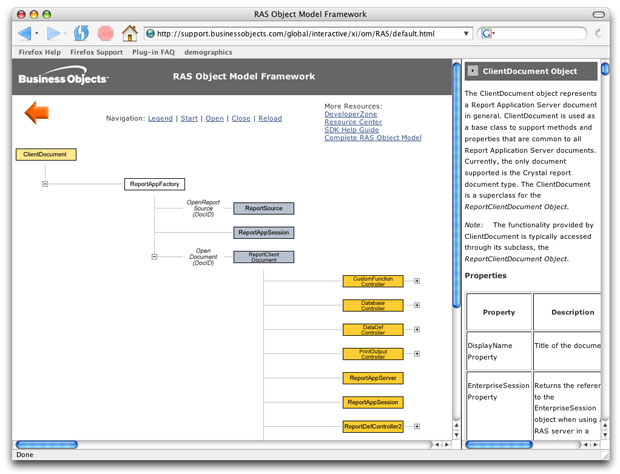The image size is (620, 474).
Task: Click the DisplayName Property table cell
Action: 499,351
